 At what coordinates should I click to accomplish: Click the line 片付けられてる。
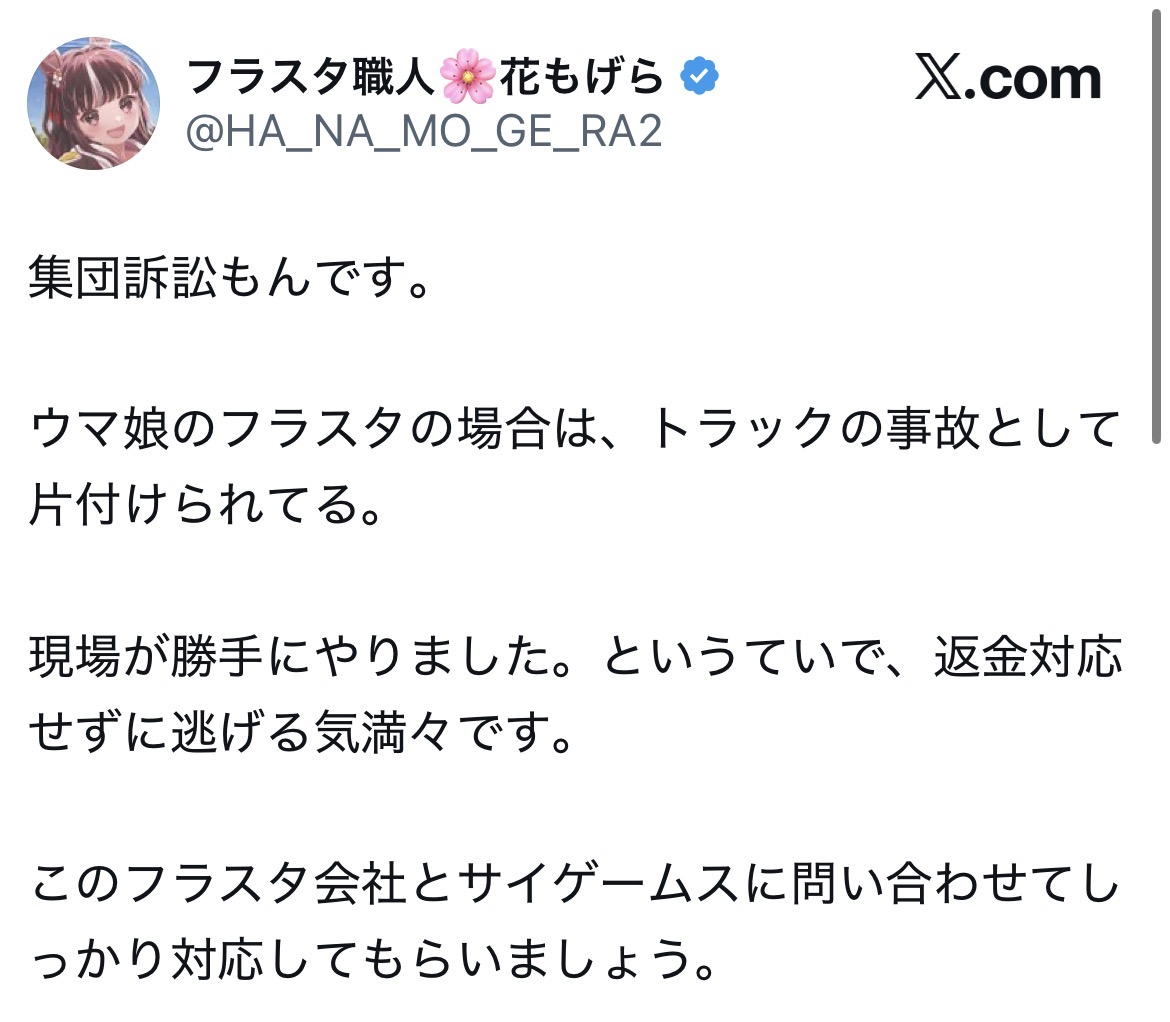click(207, 507)
